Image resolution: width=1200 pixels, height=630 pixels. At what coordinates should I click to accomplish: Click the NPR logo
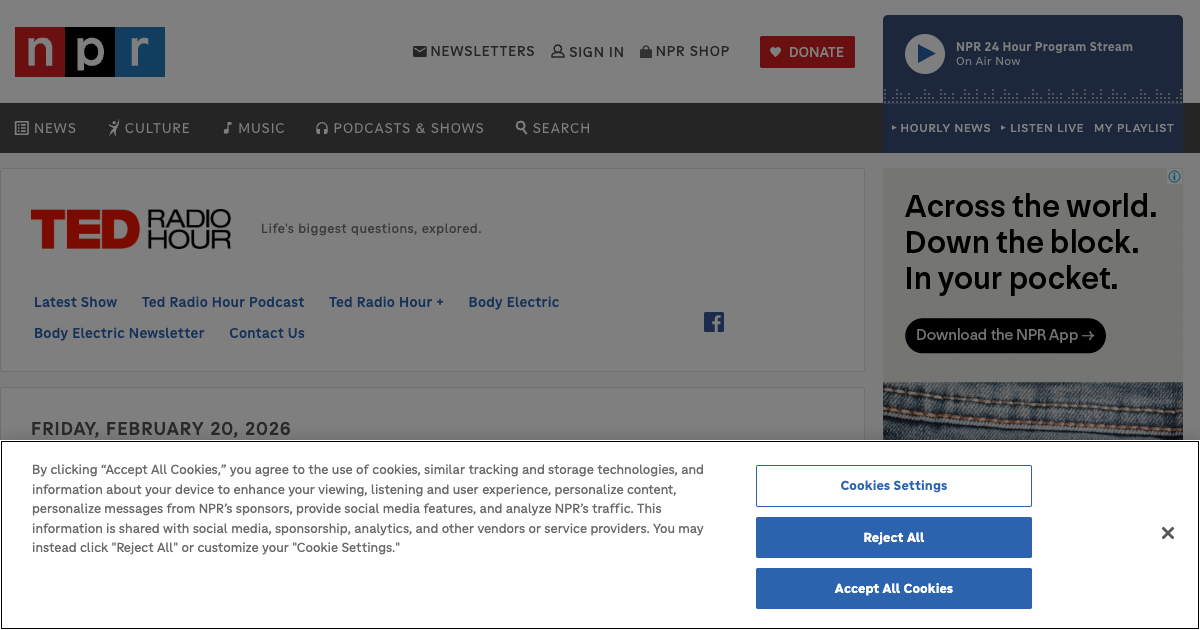[x=90, y=52]
